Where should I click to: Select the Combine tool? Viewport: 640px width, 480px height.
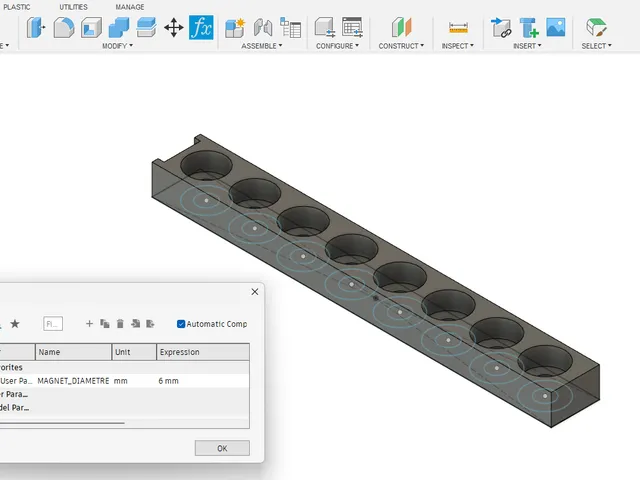click(x=119, y=28)
